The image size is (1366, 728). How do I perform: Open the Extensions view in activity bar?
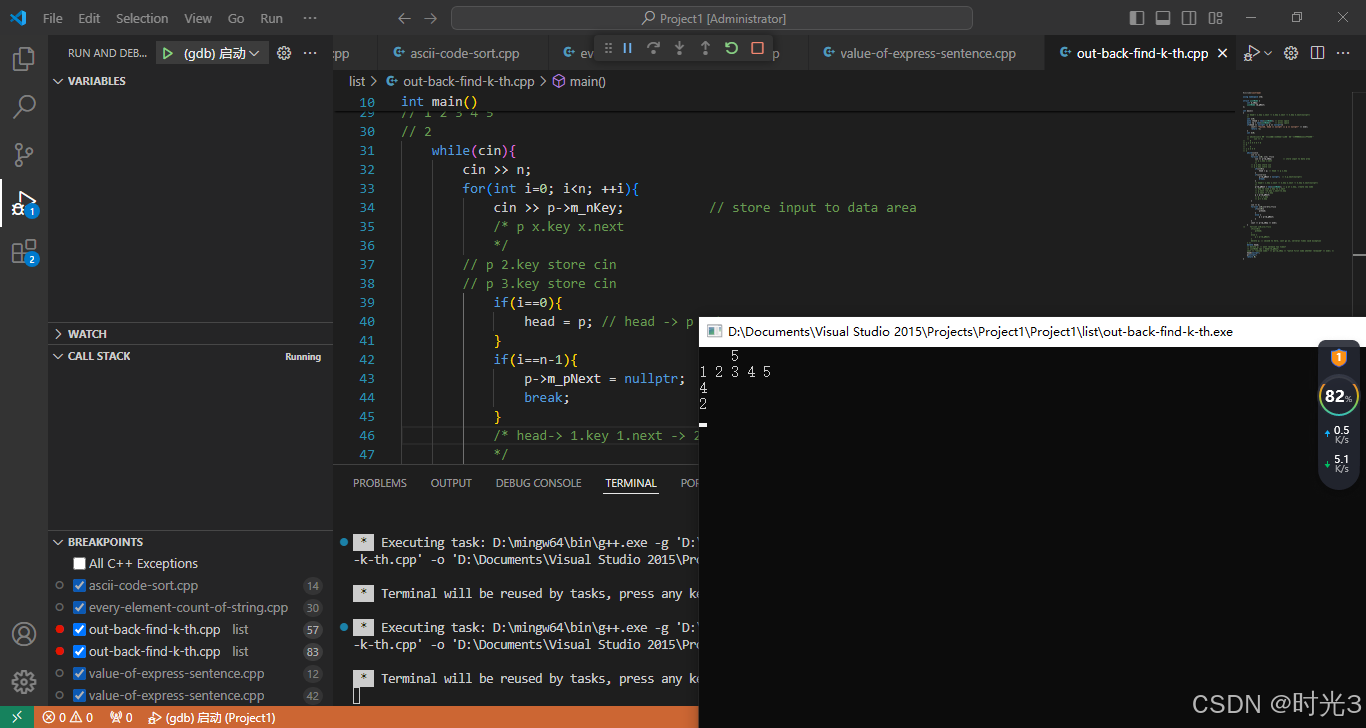pos(24,252)
